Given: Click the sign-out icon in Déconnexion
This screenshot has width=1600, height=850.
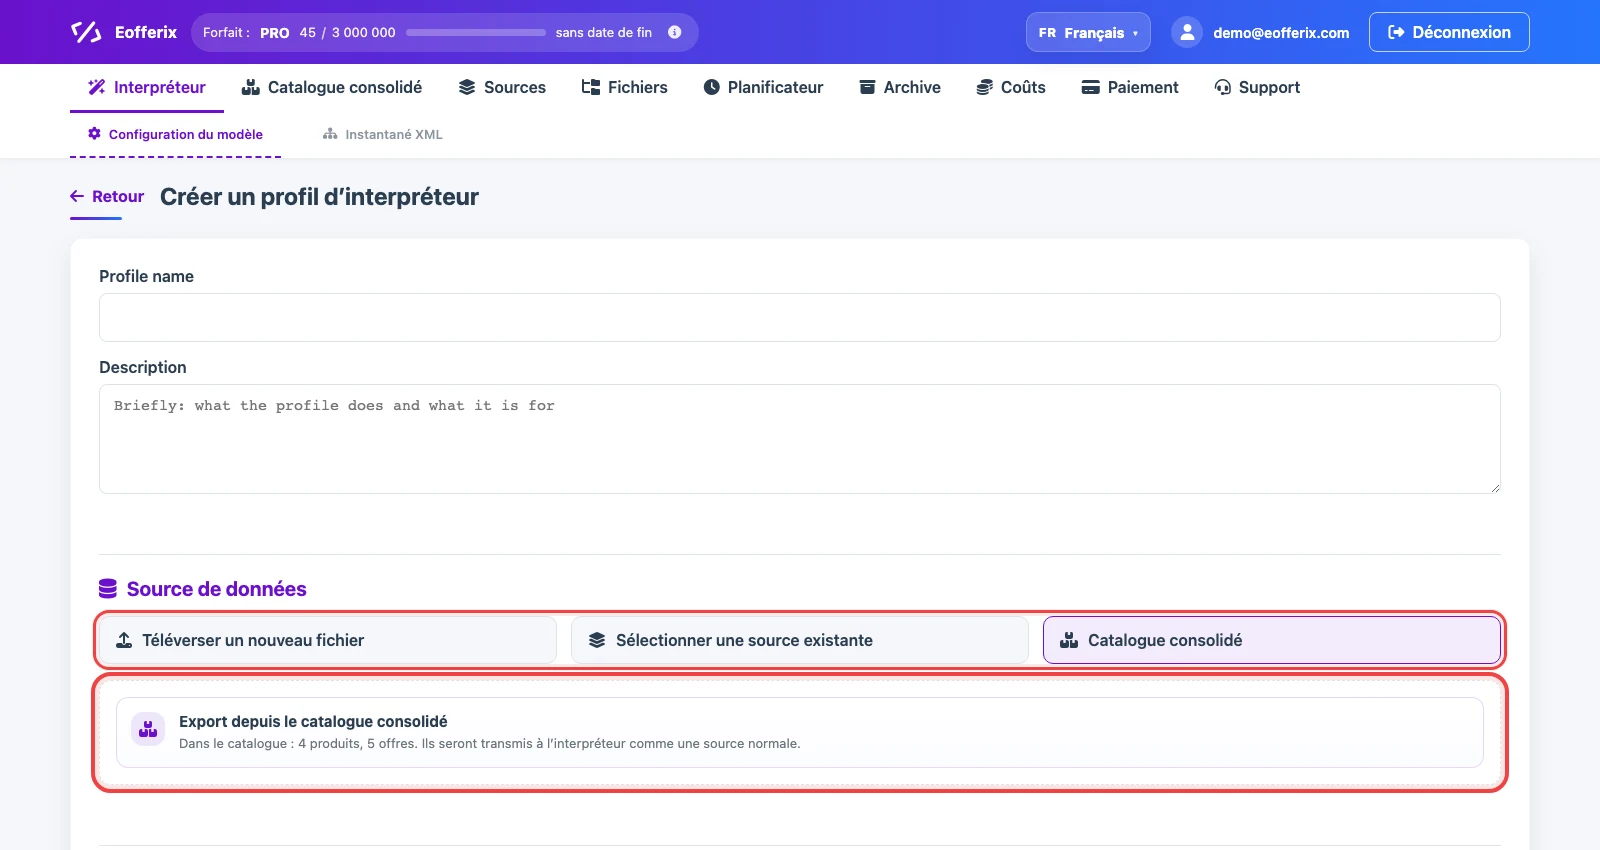Looking at the screenshot, I should pyautogui.click(x=1396, y=32).
